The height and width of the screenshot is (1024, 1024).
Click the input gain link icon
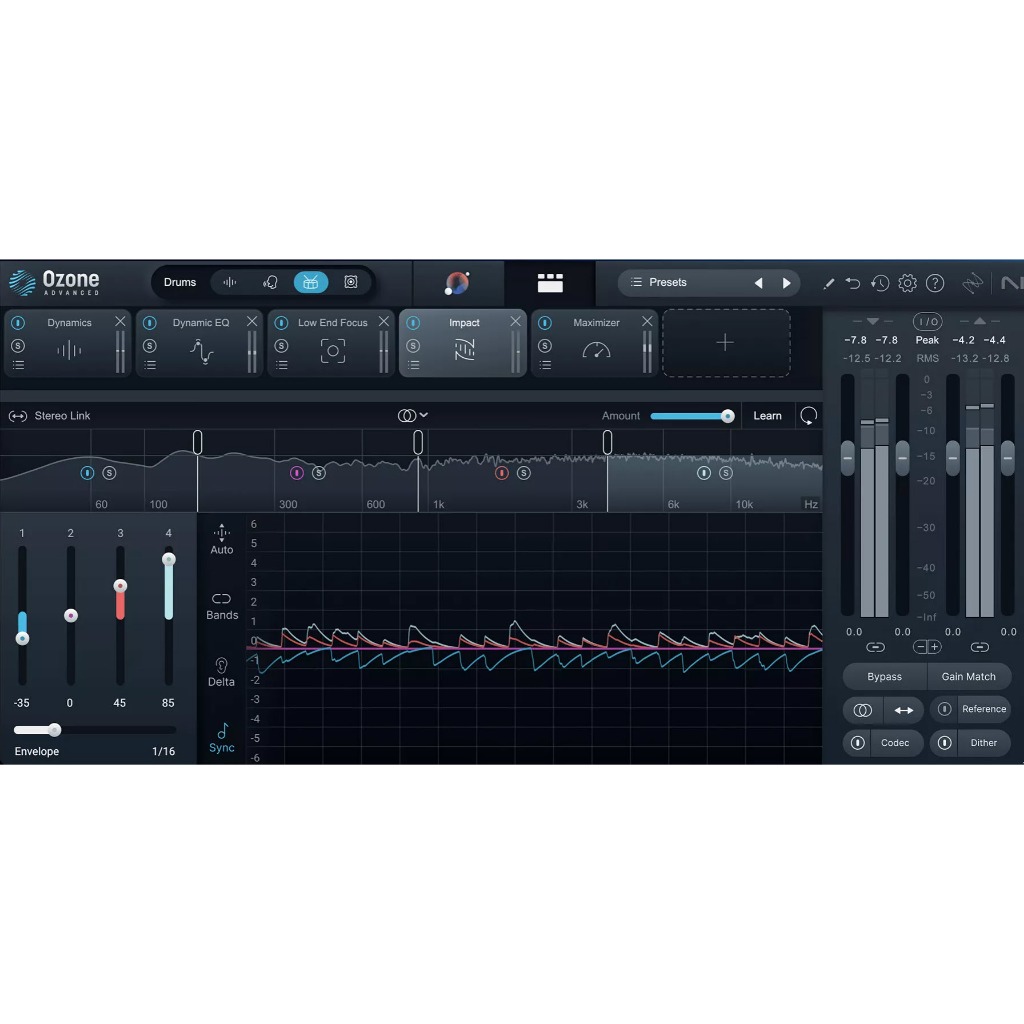pyautogui.click(x=875, y=647)
